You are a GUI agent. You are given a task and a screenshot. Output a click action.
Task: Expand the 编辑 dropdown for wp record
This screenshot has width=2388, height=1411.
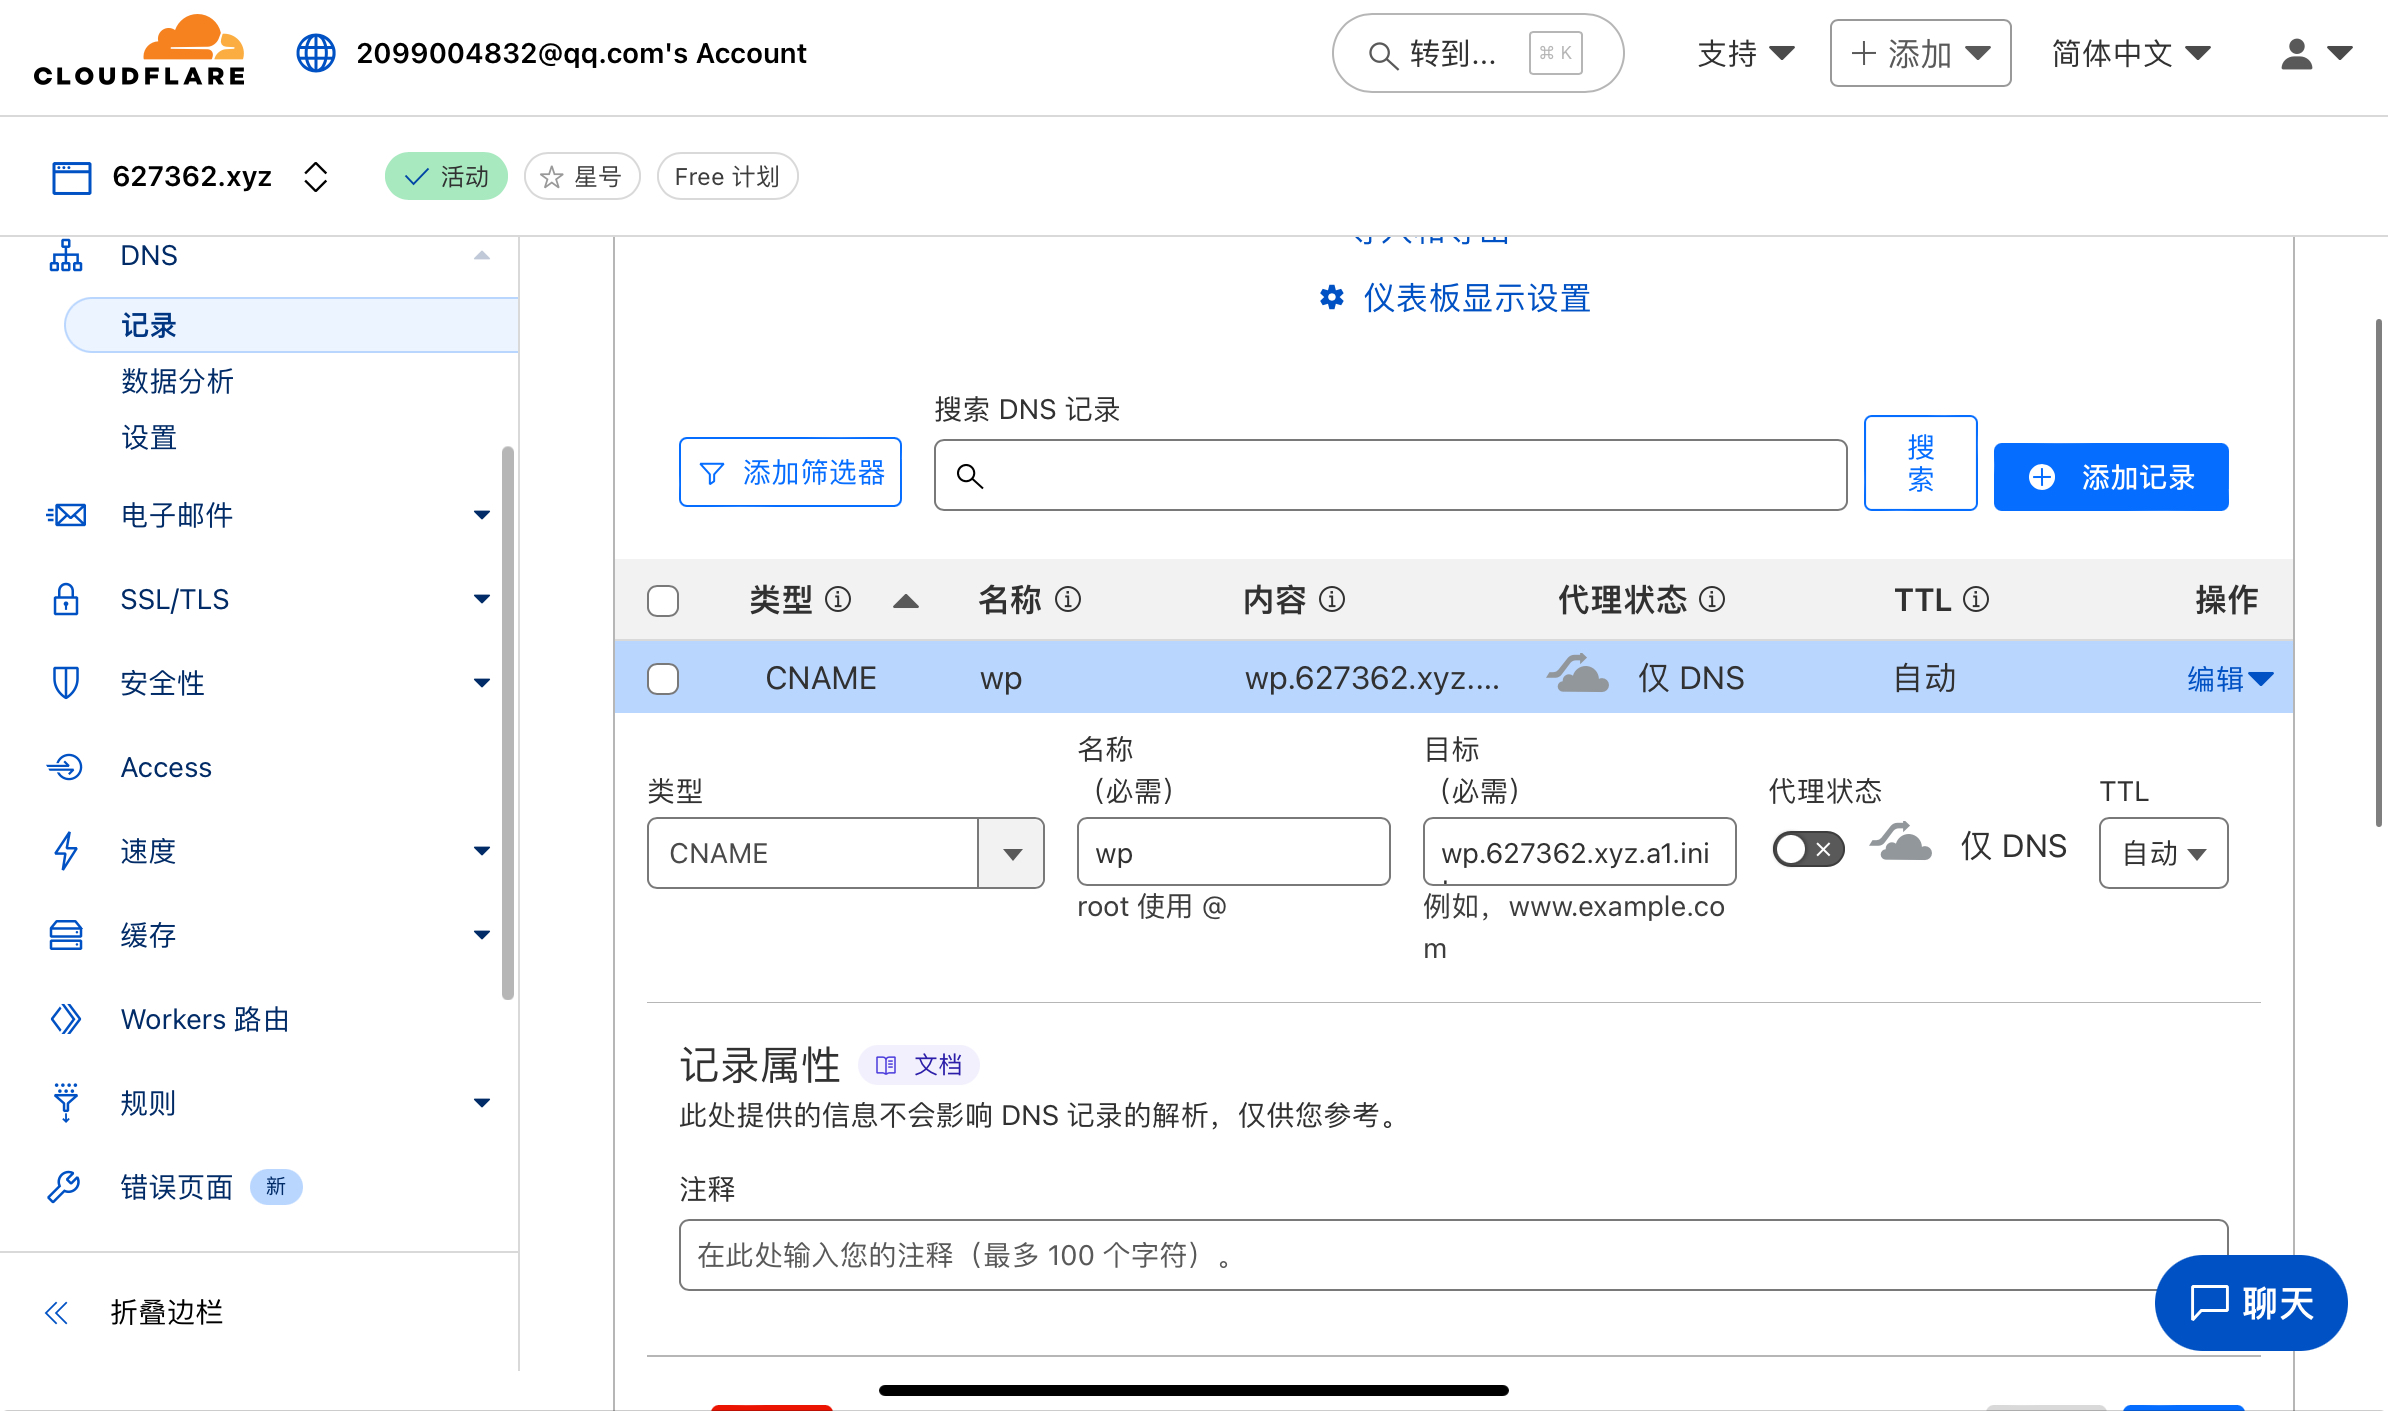click(x=2230, y=679)
